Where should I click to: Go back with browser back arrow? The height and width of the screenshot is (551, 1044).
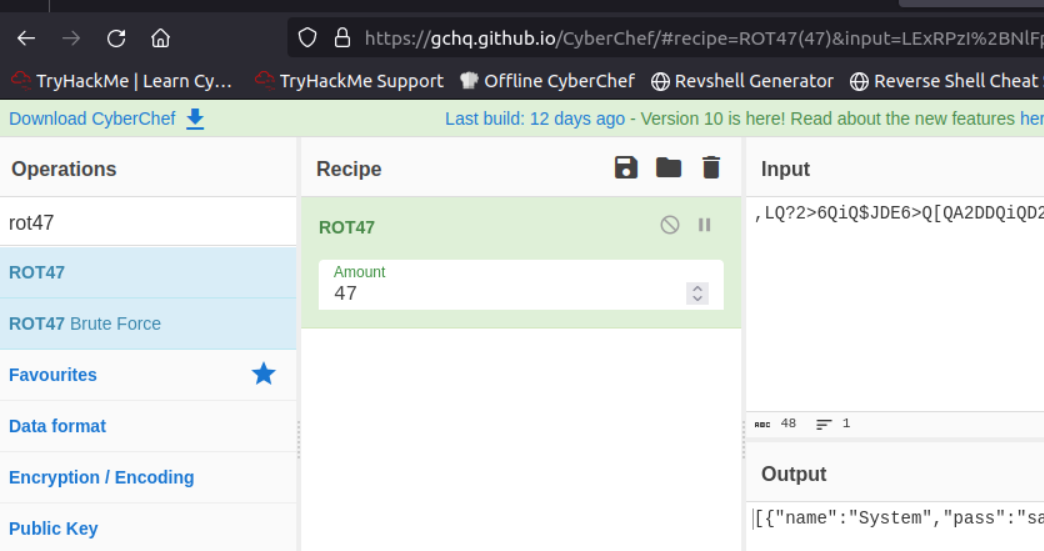(26, 38)
